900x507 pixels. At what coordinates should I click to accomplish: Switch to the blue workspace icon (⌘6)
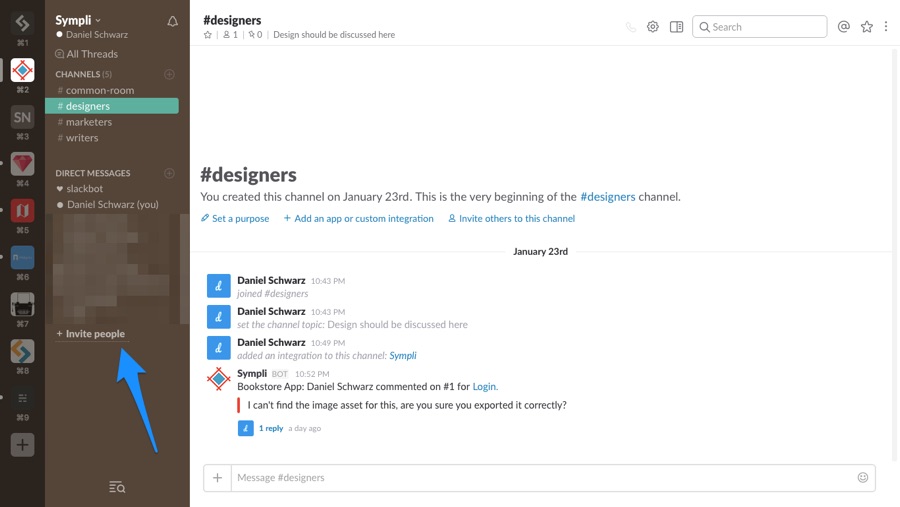[x=22, y=258]
